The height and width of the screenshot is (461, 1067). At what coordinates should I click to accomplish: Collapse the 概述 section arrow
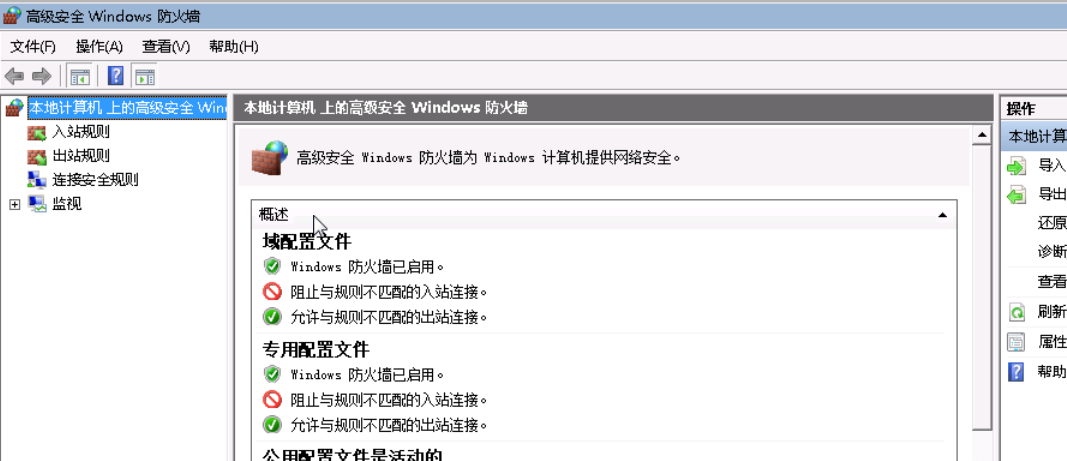[942, 215]
